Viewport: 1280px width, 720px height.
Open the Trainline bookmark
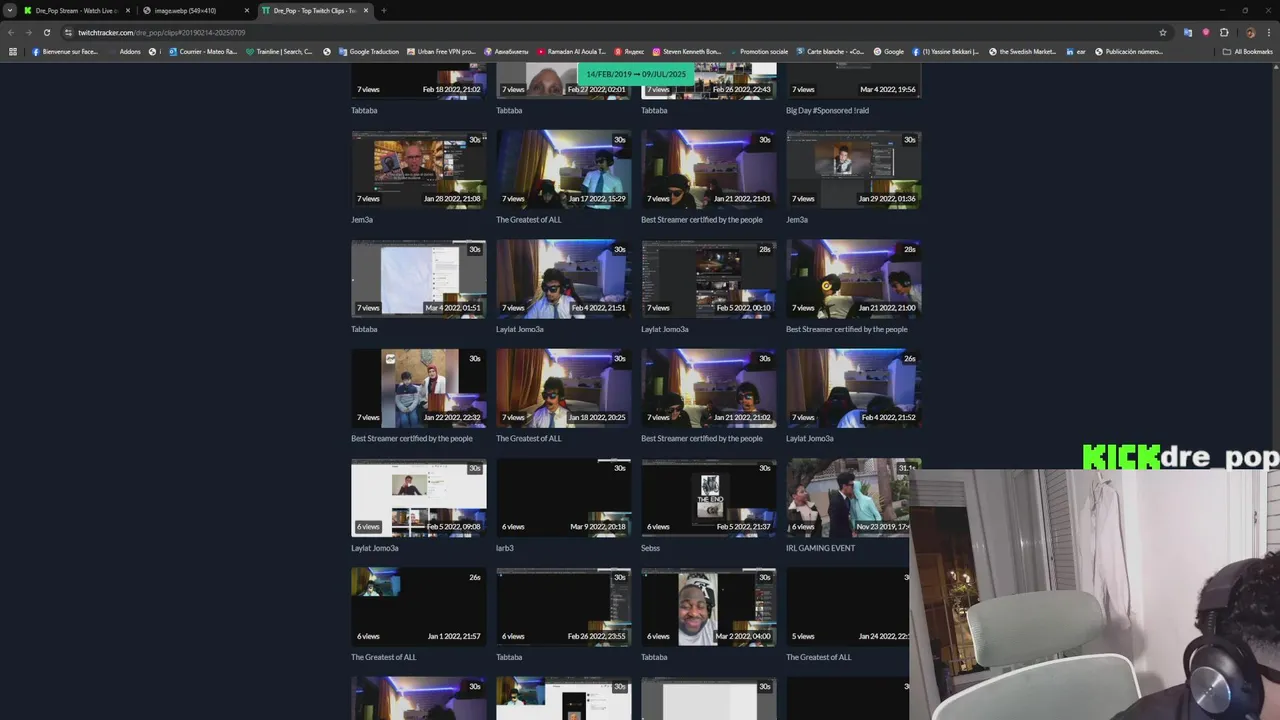(279, 51)
